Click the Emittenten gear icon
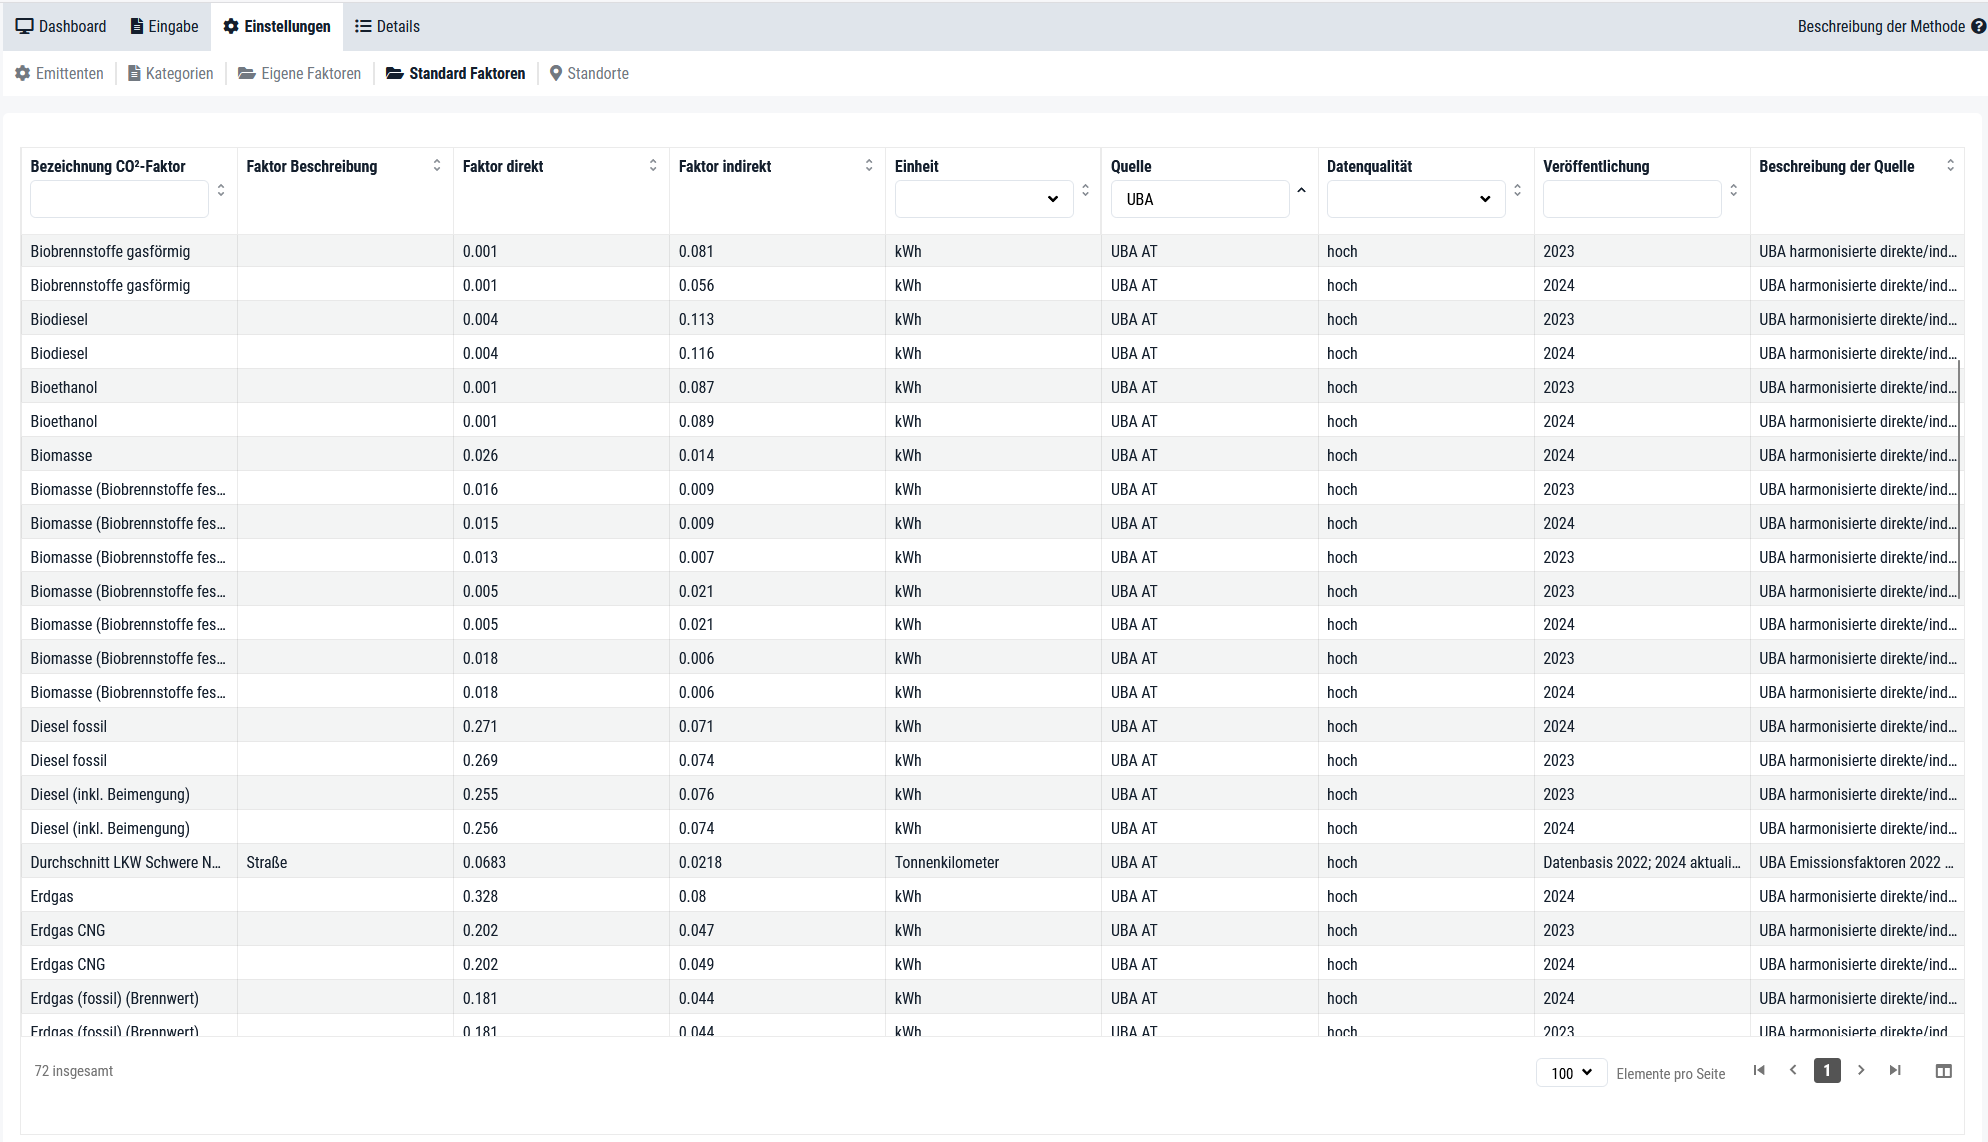The image size is (1988, 1142). click(x=23, y=73)
